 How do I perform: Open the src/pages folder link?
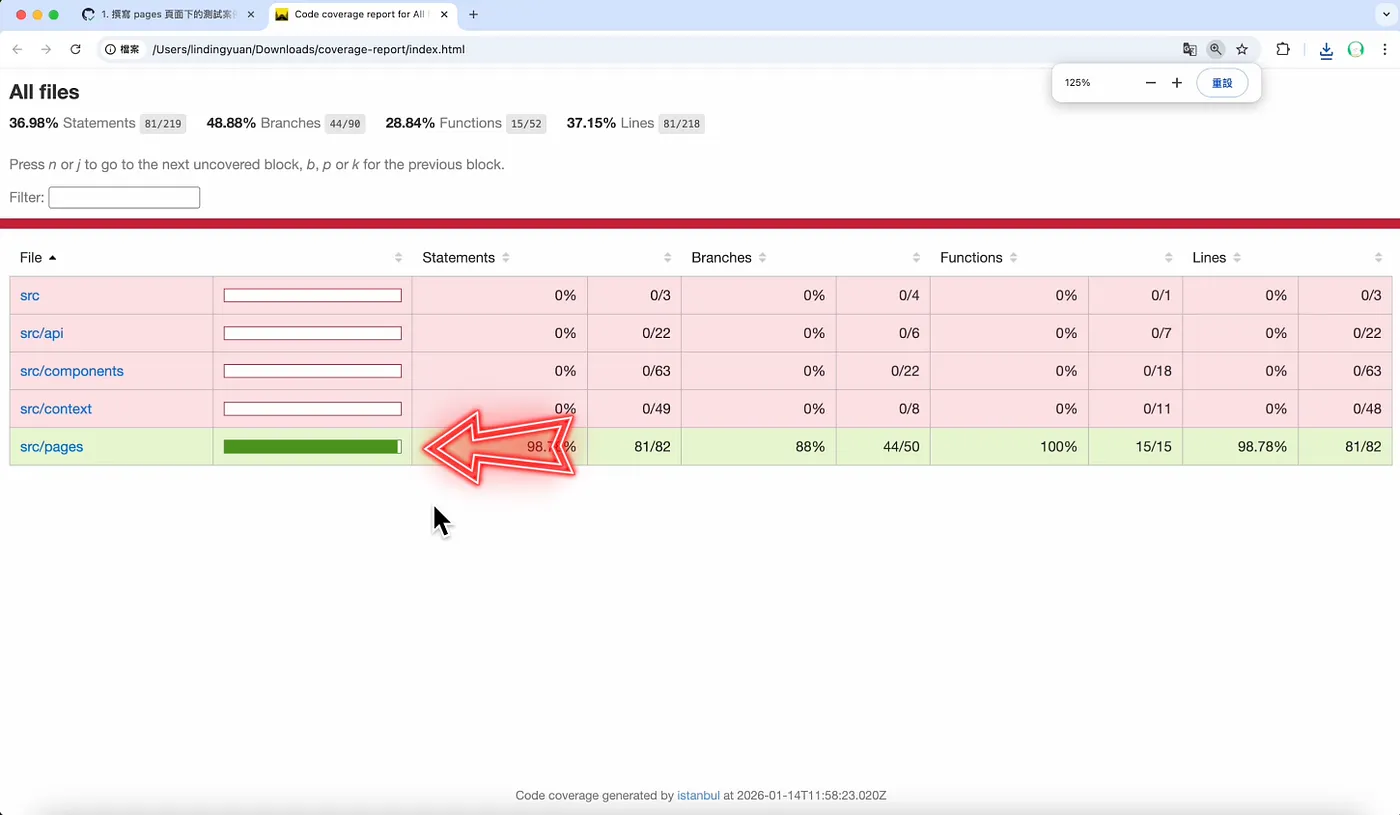51,447
